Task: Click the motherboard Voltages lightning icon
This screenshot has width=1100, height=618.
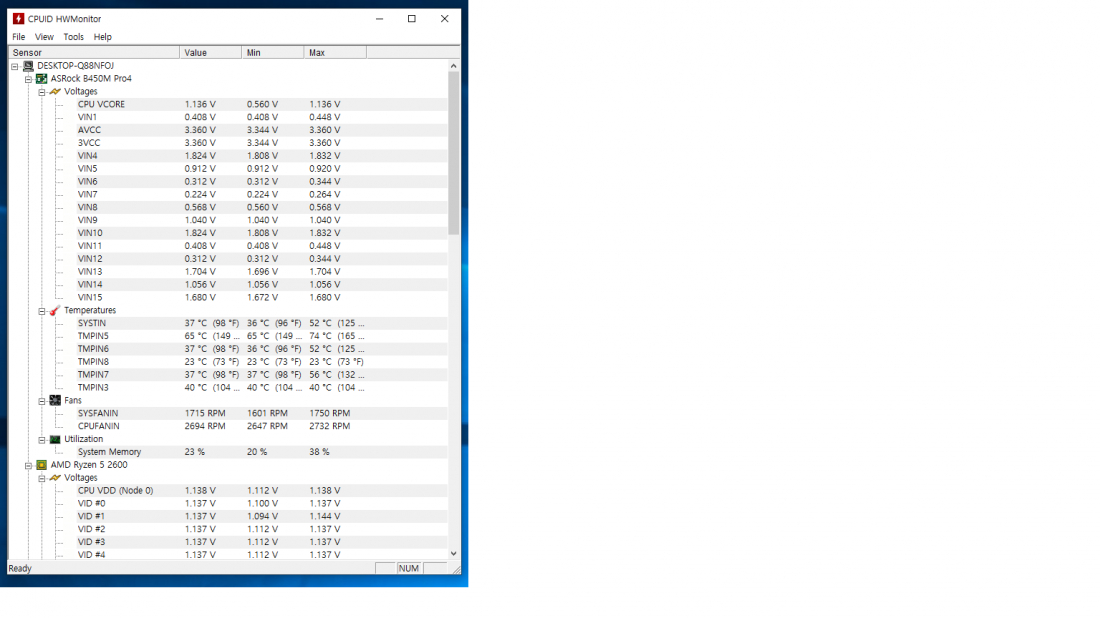Action: [x=55, y=92]
